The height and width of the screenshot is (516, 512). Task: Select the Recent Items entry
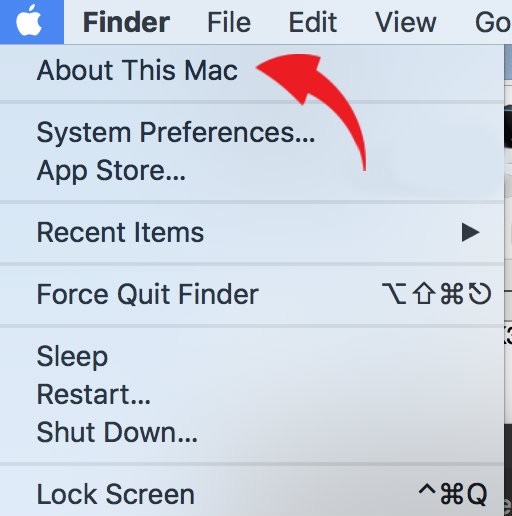(x=252, y=233)
